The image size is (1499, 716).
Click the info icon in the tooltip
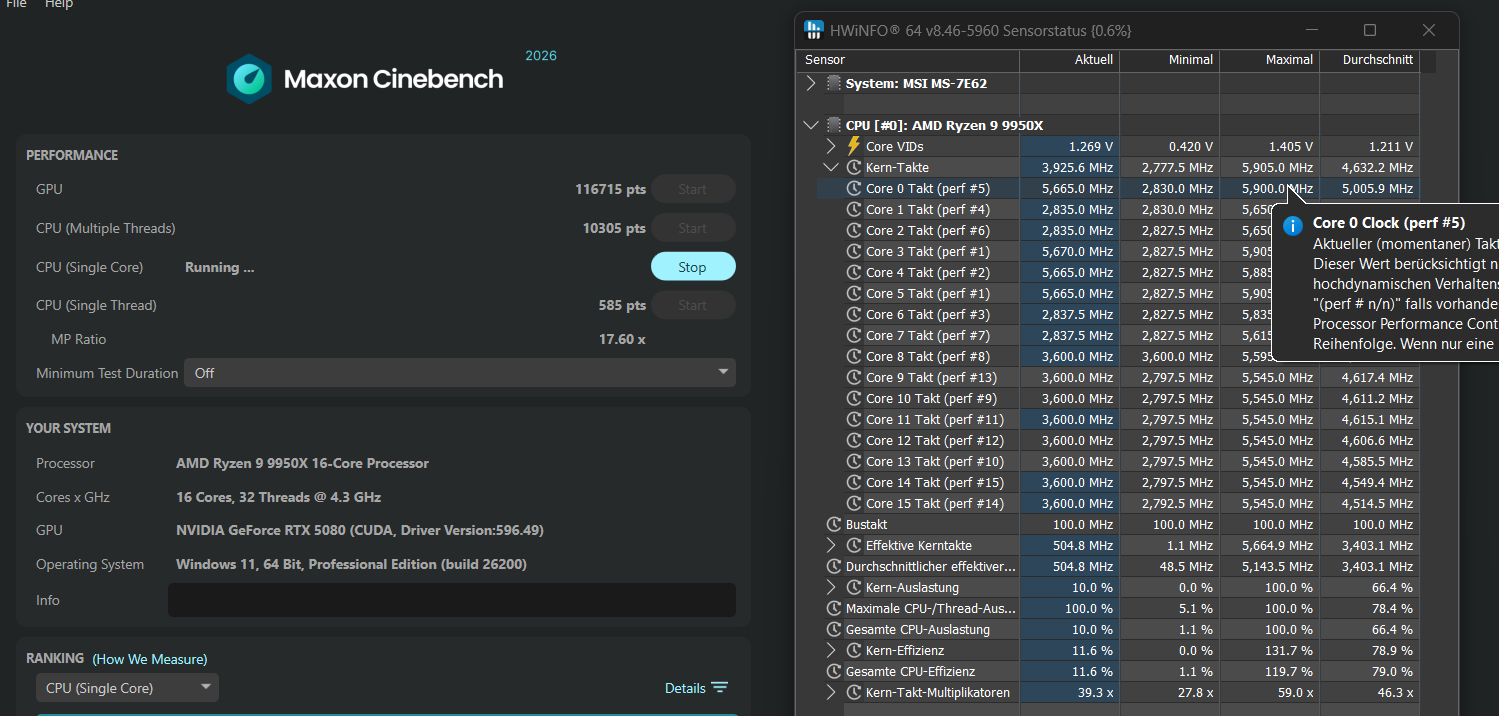1294,225
